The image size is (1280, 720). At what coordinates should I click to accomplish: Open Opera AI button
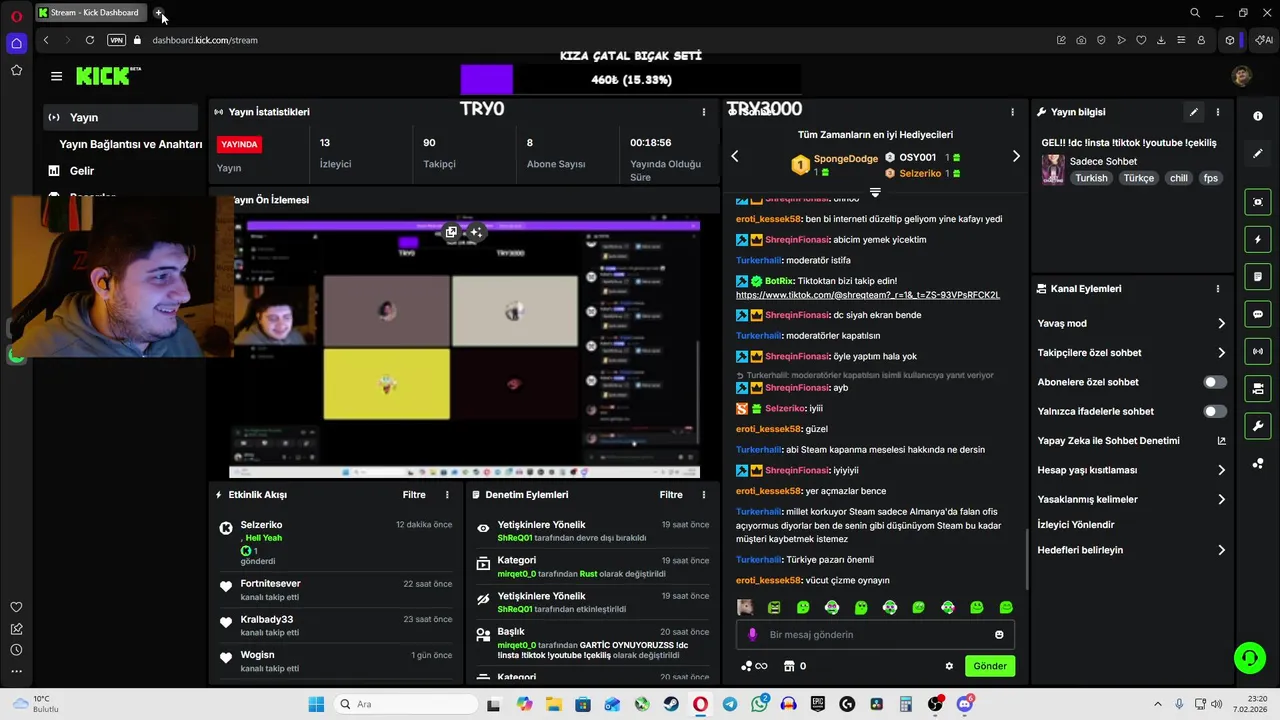[1264, 40]
